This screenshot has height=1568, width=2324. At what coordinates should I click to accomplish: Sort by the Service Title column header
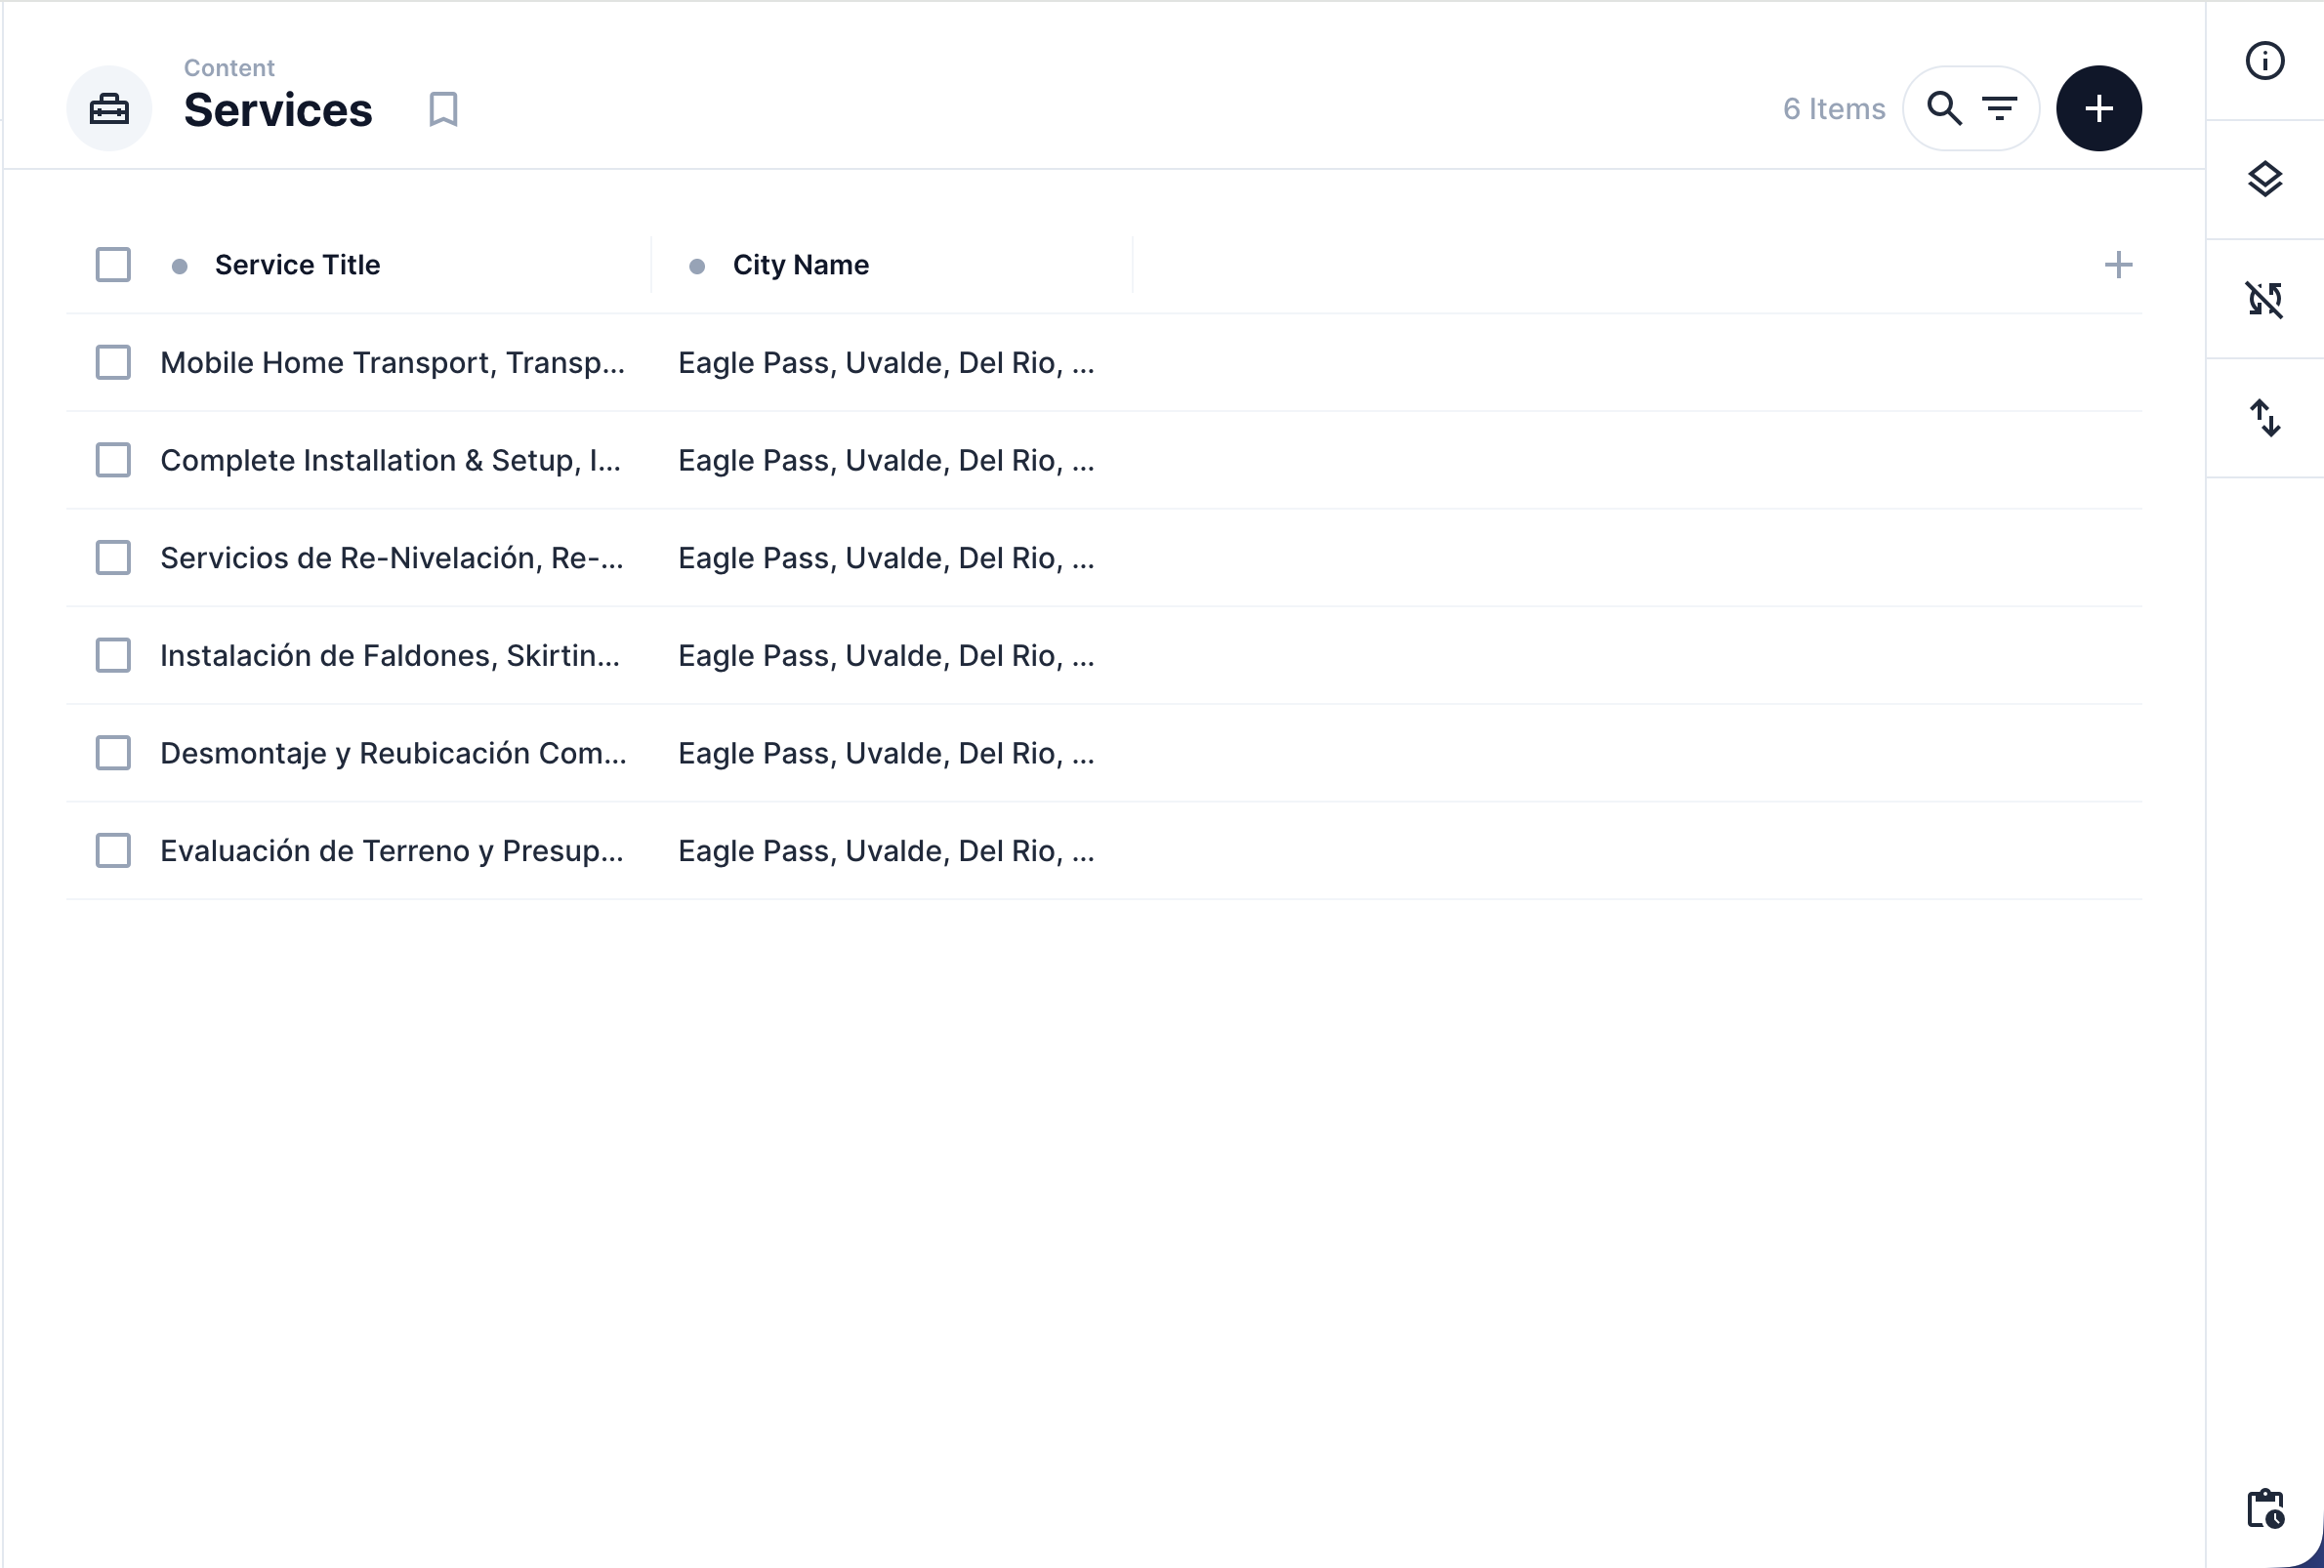click(x=297, y=265)
